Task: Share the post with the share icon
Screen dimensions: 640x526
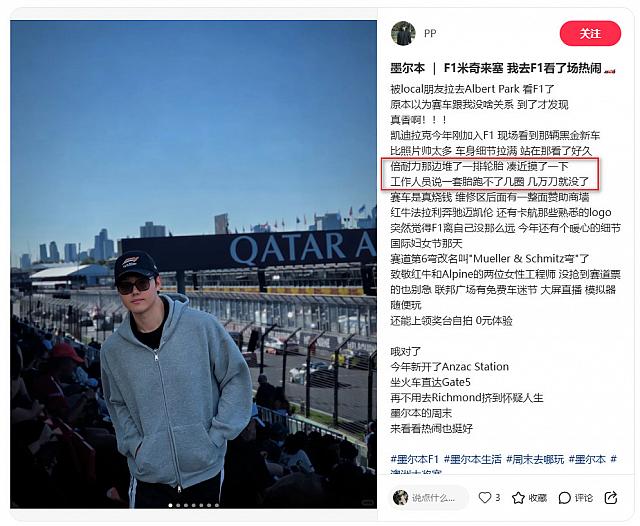Action: coord(611,497)
